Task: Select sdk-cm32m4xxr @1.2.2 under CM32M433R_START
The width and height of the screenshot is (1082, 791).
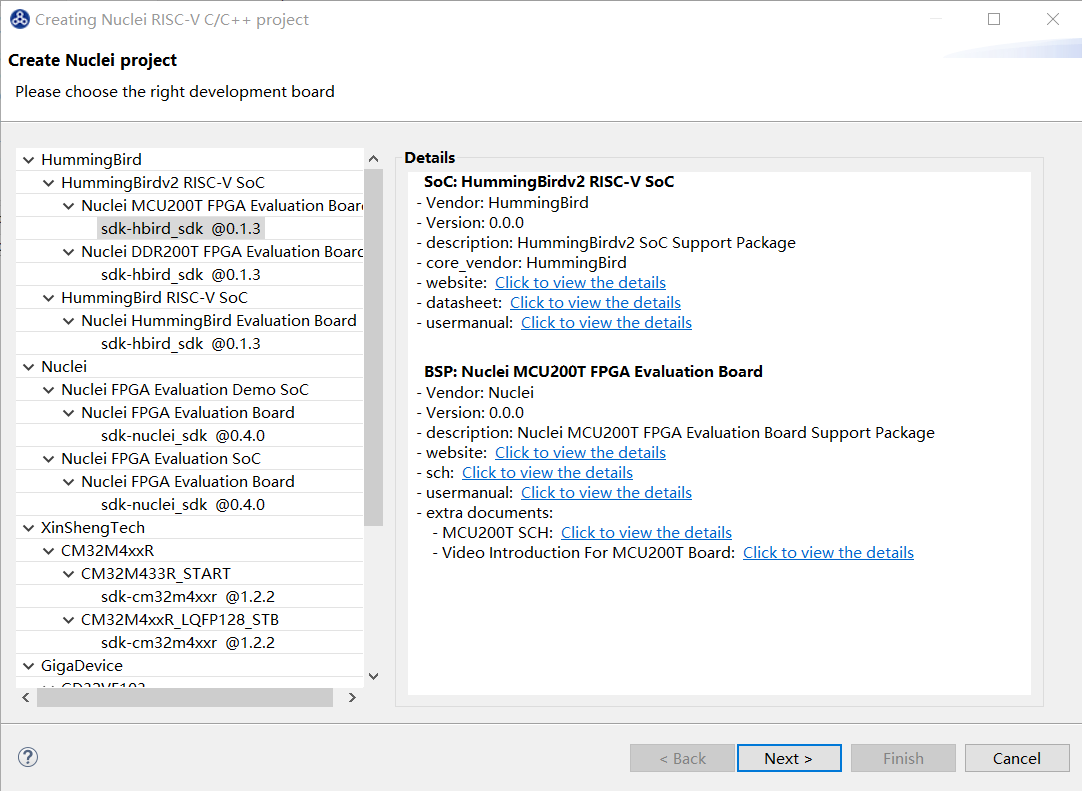Action: tap(188, 596)
